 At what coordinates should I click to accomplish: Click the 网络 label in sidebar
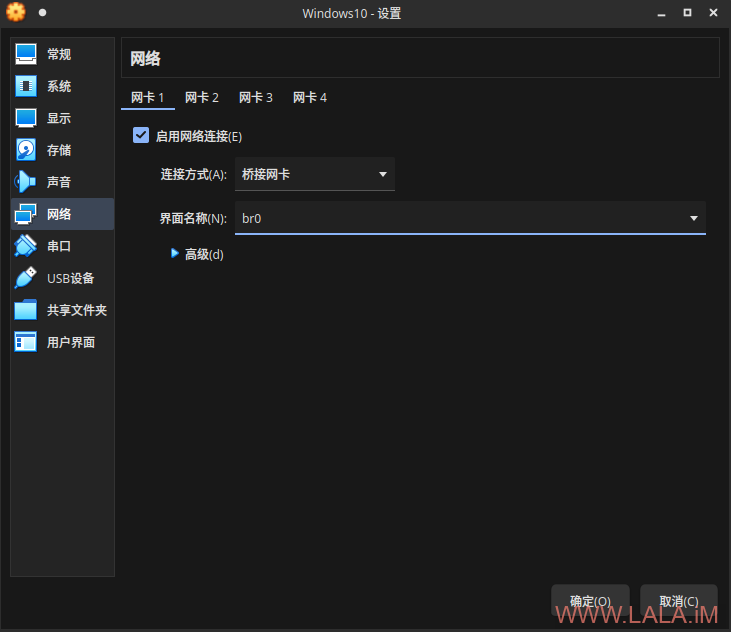click(x=59, y=214)
